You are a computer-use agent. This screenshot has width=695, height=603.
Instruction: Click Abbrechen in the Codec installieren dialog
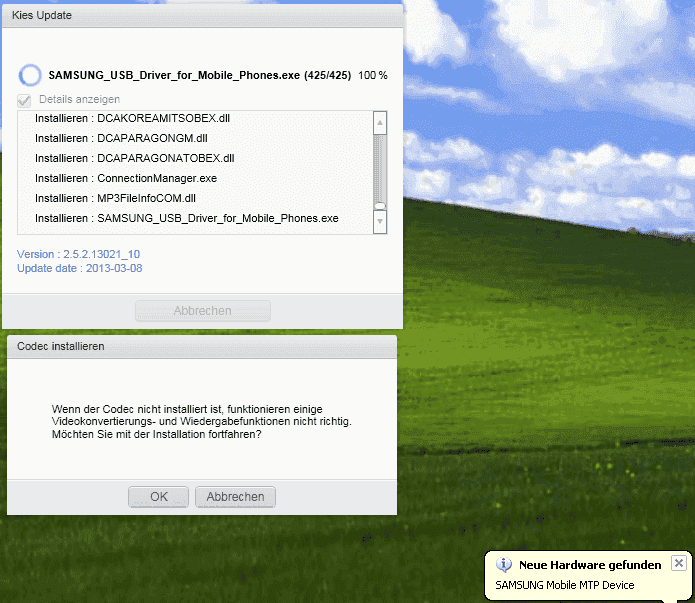click(235, 497)
